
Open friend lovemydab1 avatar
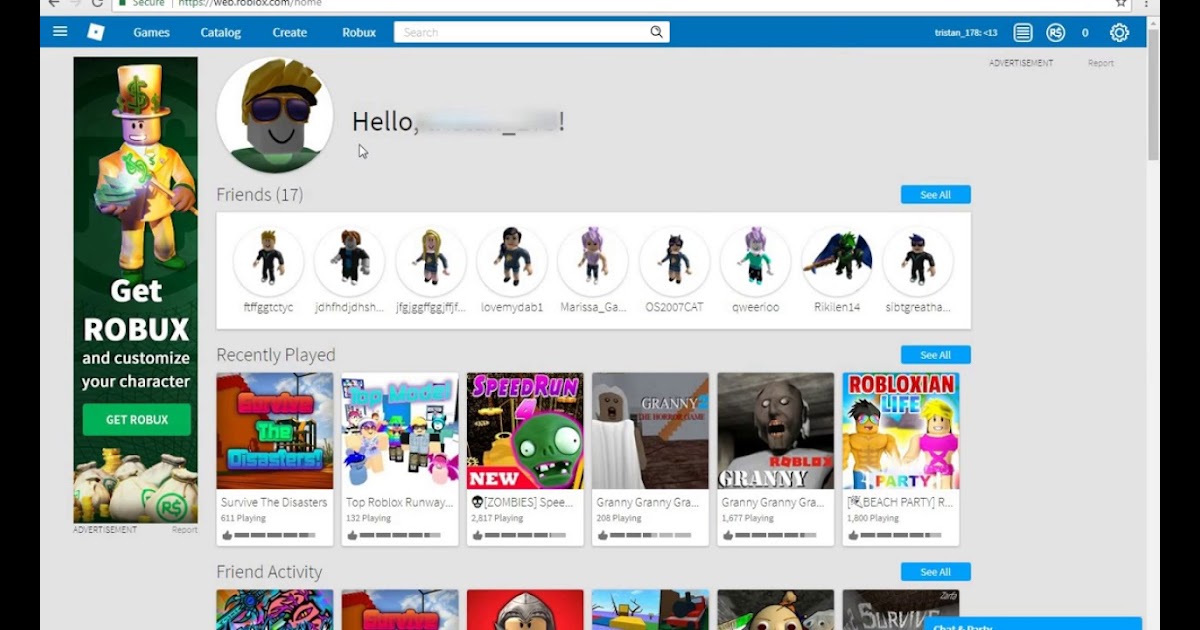[512, 261]
